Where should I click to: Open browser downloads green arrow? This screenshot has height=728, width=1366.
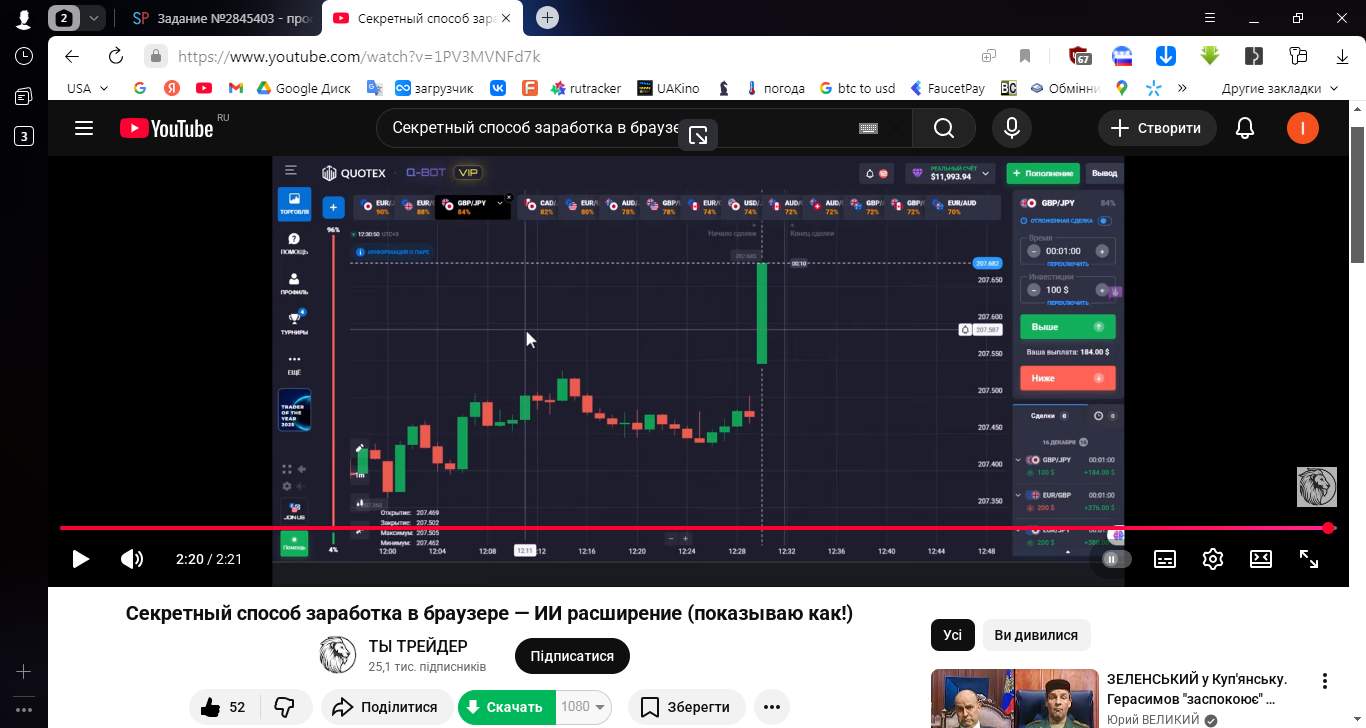[x=1209, y=56]
